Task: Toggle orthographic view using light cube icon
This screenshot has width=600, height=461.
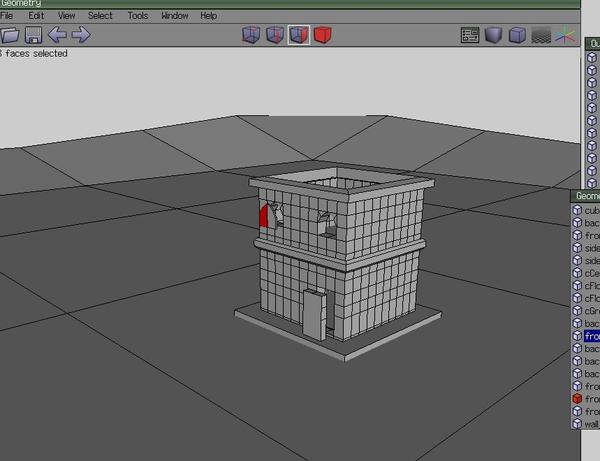Action: click(x=517, y=35)
